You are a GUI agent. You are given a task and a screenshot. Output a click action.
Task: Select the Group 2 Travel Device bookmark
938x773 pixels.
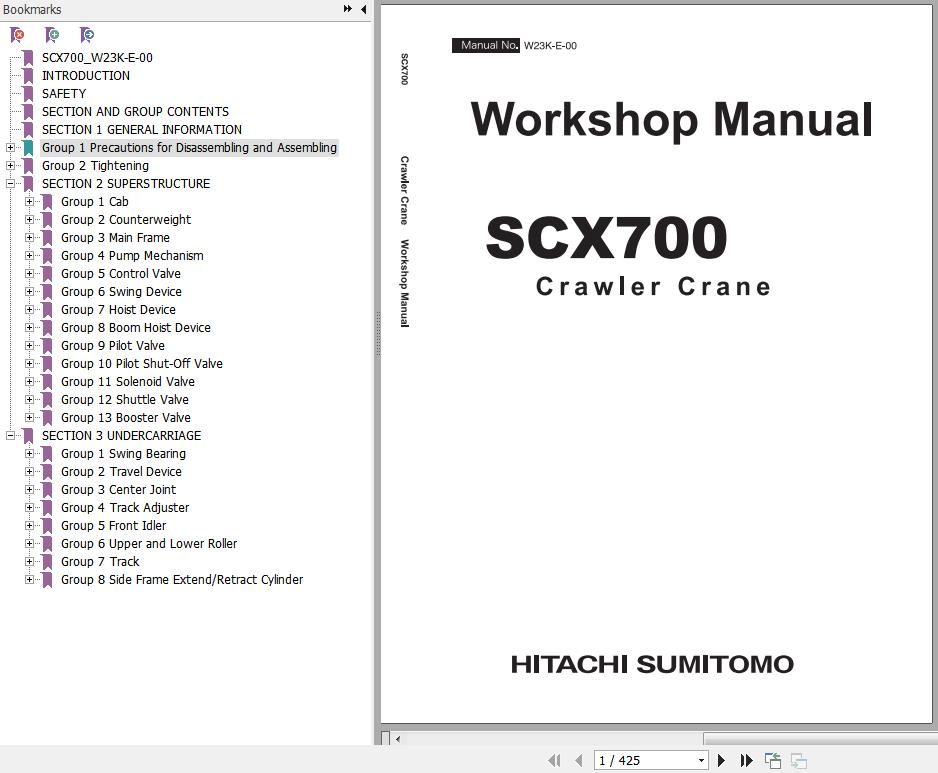[x=121, y=471]
